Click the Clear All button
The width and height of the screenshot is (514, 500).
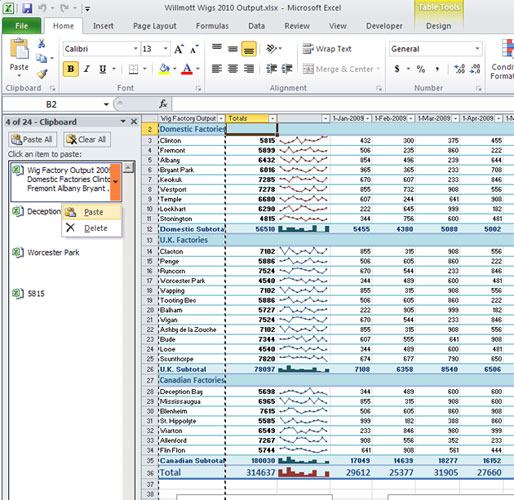(x=87, y=139)
